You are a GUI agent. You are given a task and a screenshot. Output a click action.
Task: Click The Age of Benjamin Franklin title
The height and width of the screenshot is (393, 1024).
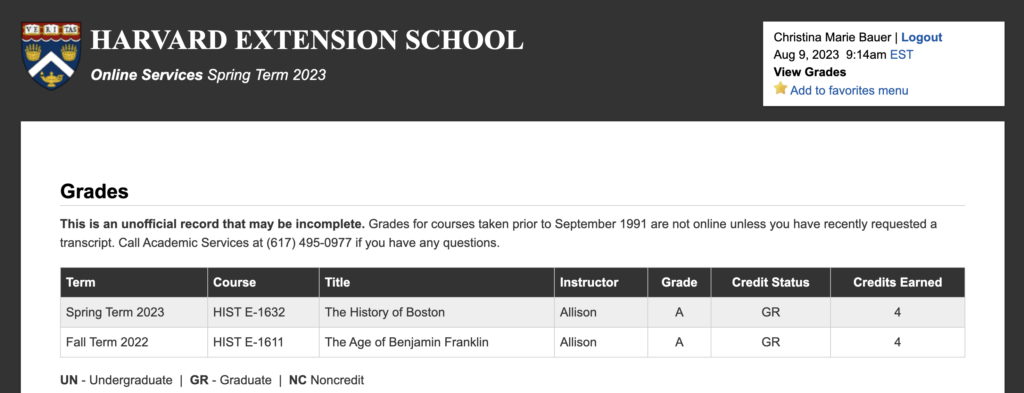[x=406, y=342]
